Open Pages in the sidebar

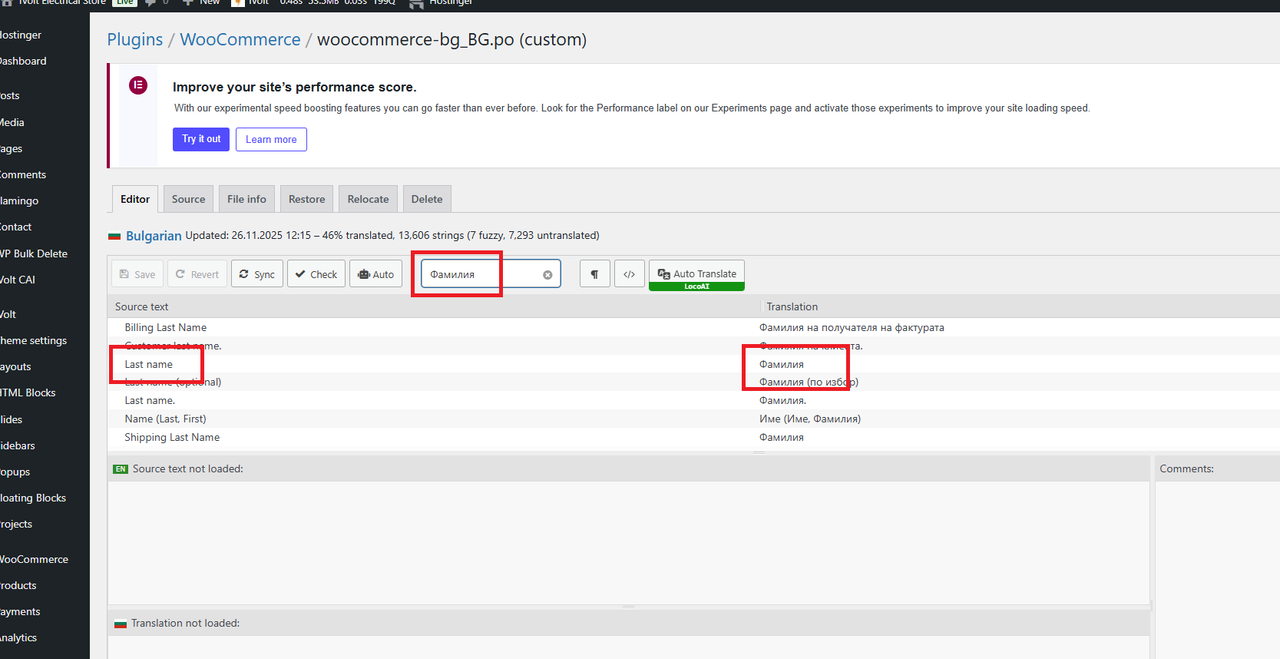11,148
